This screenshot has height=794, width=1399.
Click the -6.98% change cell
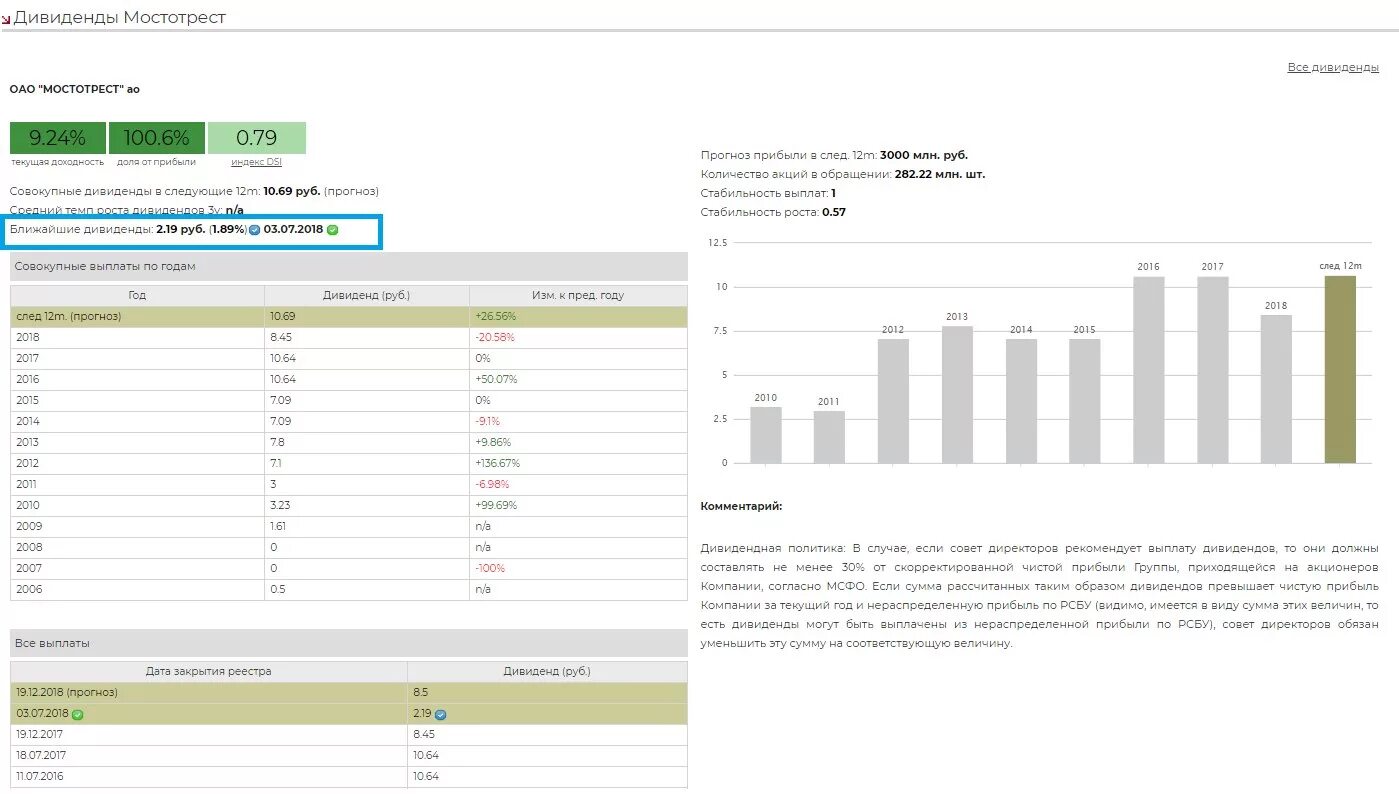pyautogui.click(x=578, y=484)
